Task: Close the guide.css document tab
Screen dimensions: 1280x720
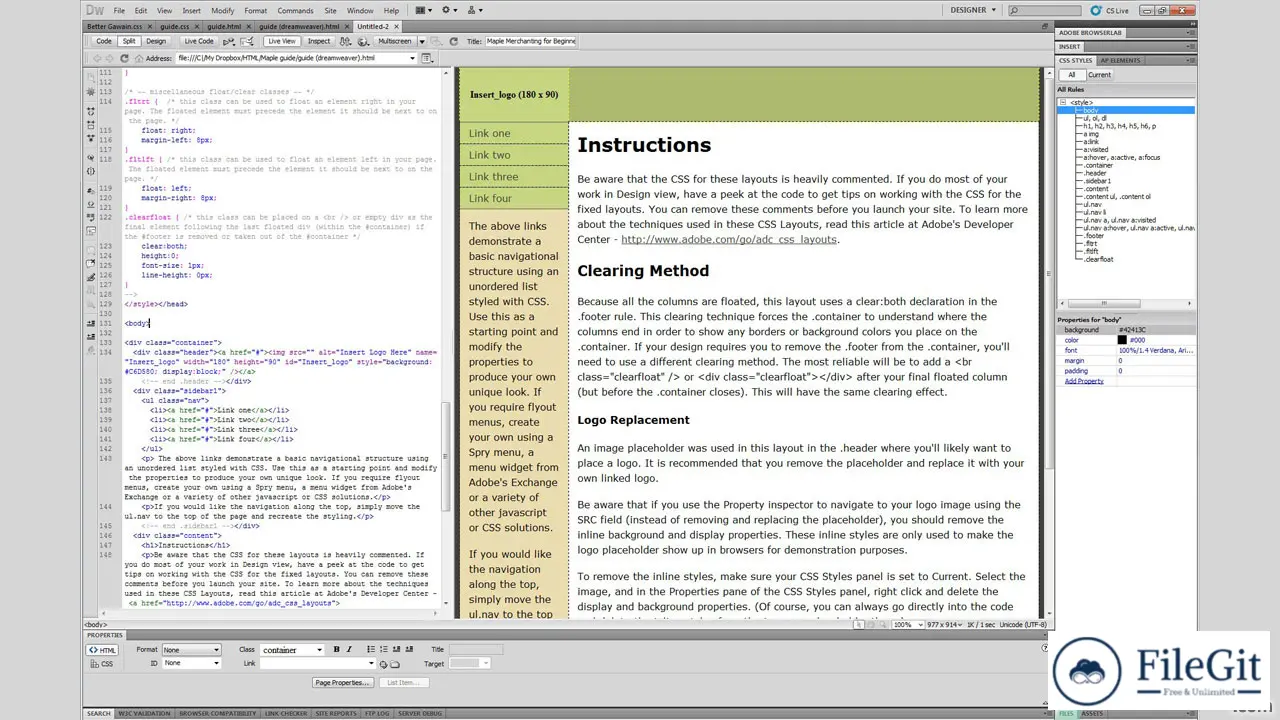Action: pyautogui.click(x=197, y=27)
